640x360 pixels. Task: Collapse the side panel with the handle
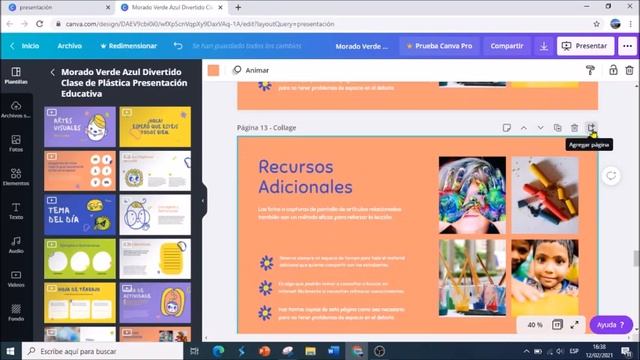203,200
